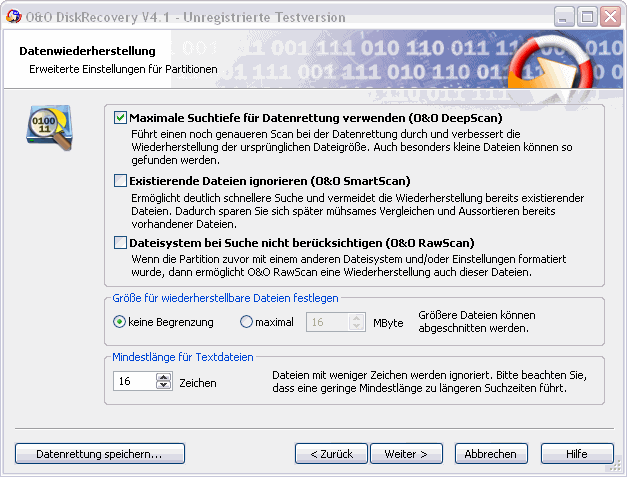This screenshot has width=627, height=477.
Task: Enable Dateisystem nicht berücksichtigen (RawScan) checkbox
Action: (120, 243)
